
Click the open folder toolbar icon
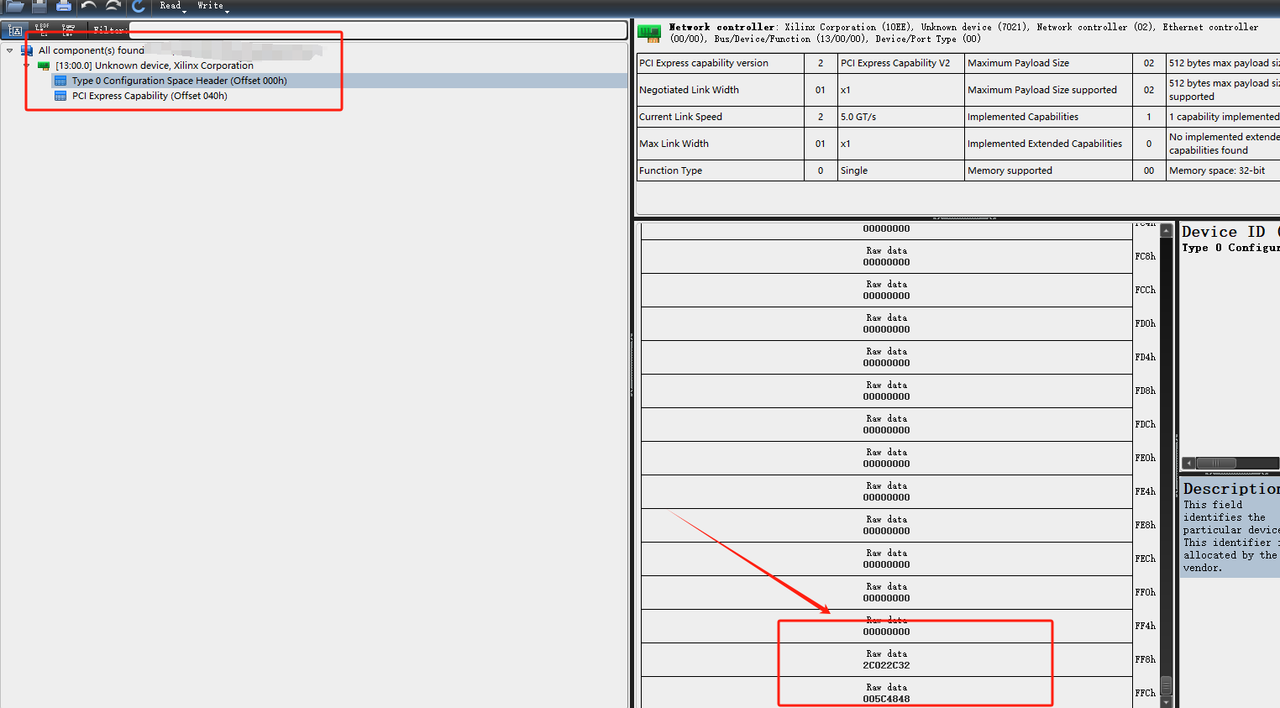point(15,6)
